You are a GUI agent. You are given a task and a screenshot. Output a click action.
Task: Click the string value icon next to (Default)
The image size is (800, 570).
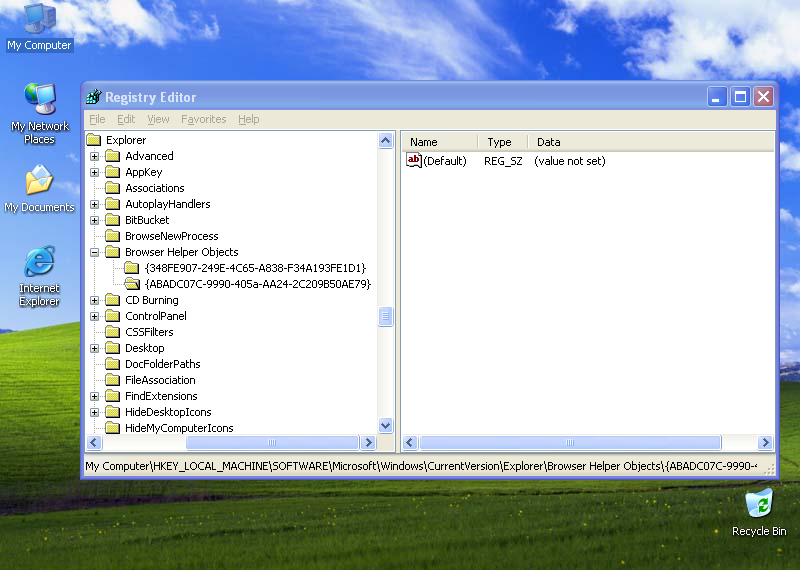tap(414, 160)
